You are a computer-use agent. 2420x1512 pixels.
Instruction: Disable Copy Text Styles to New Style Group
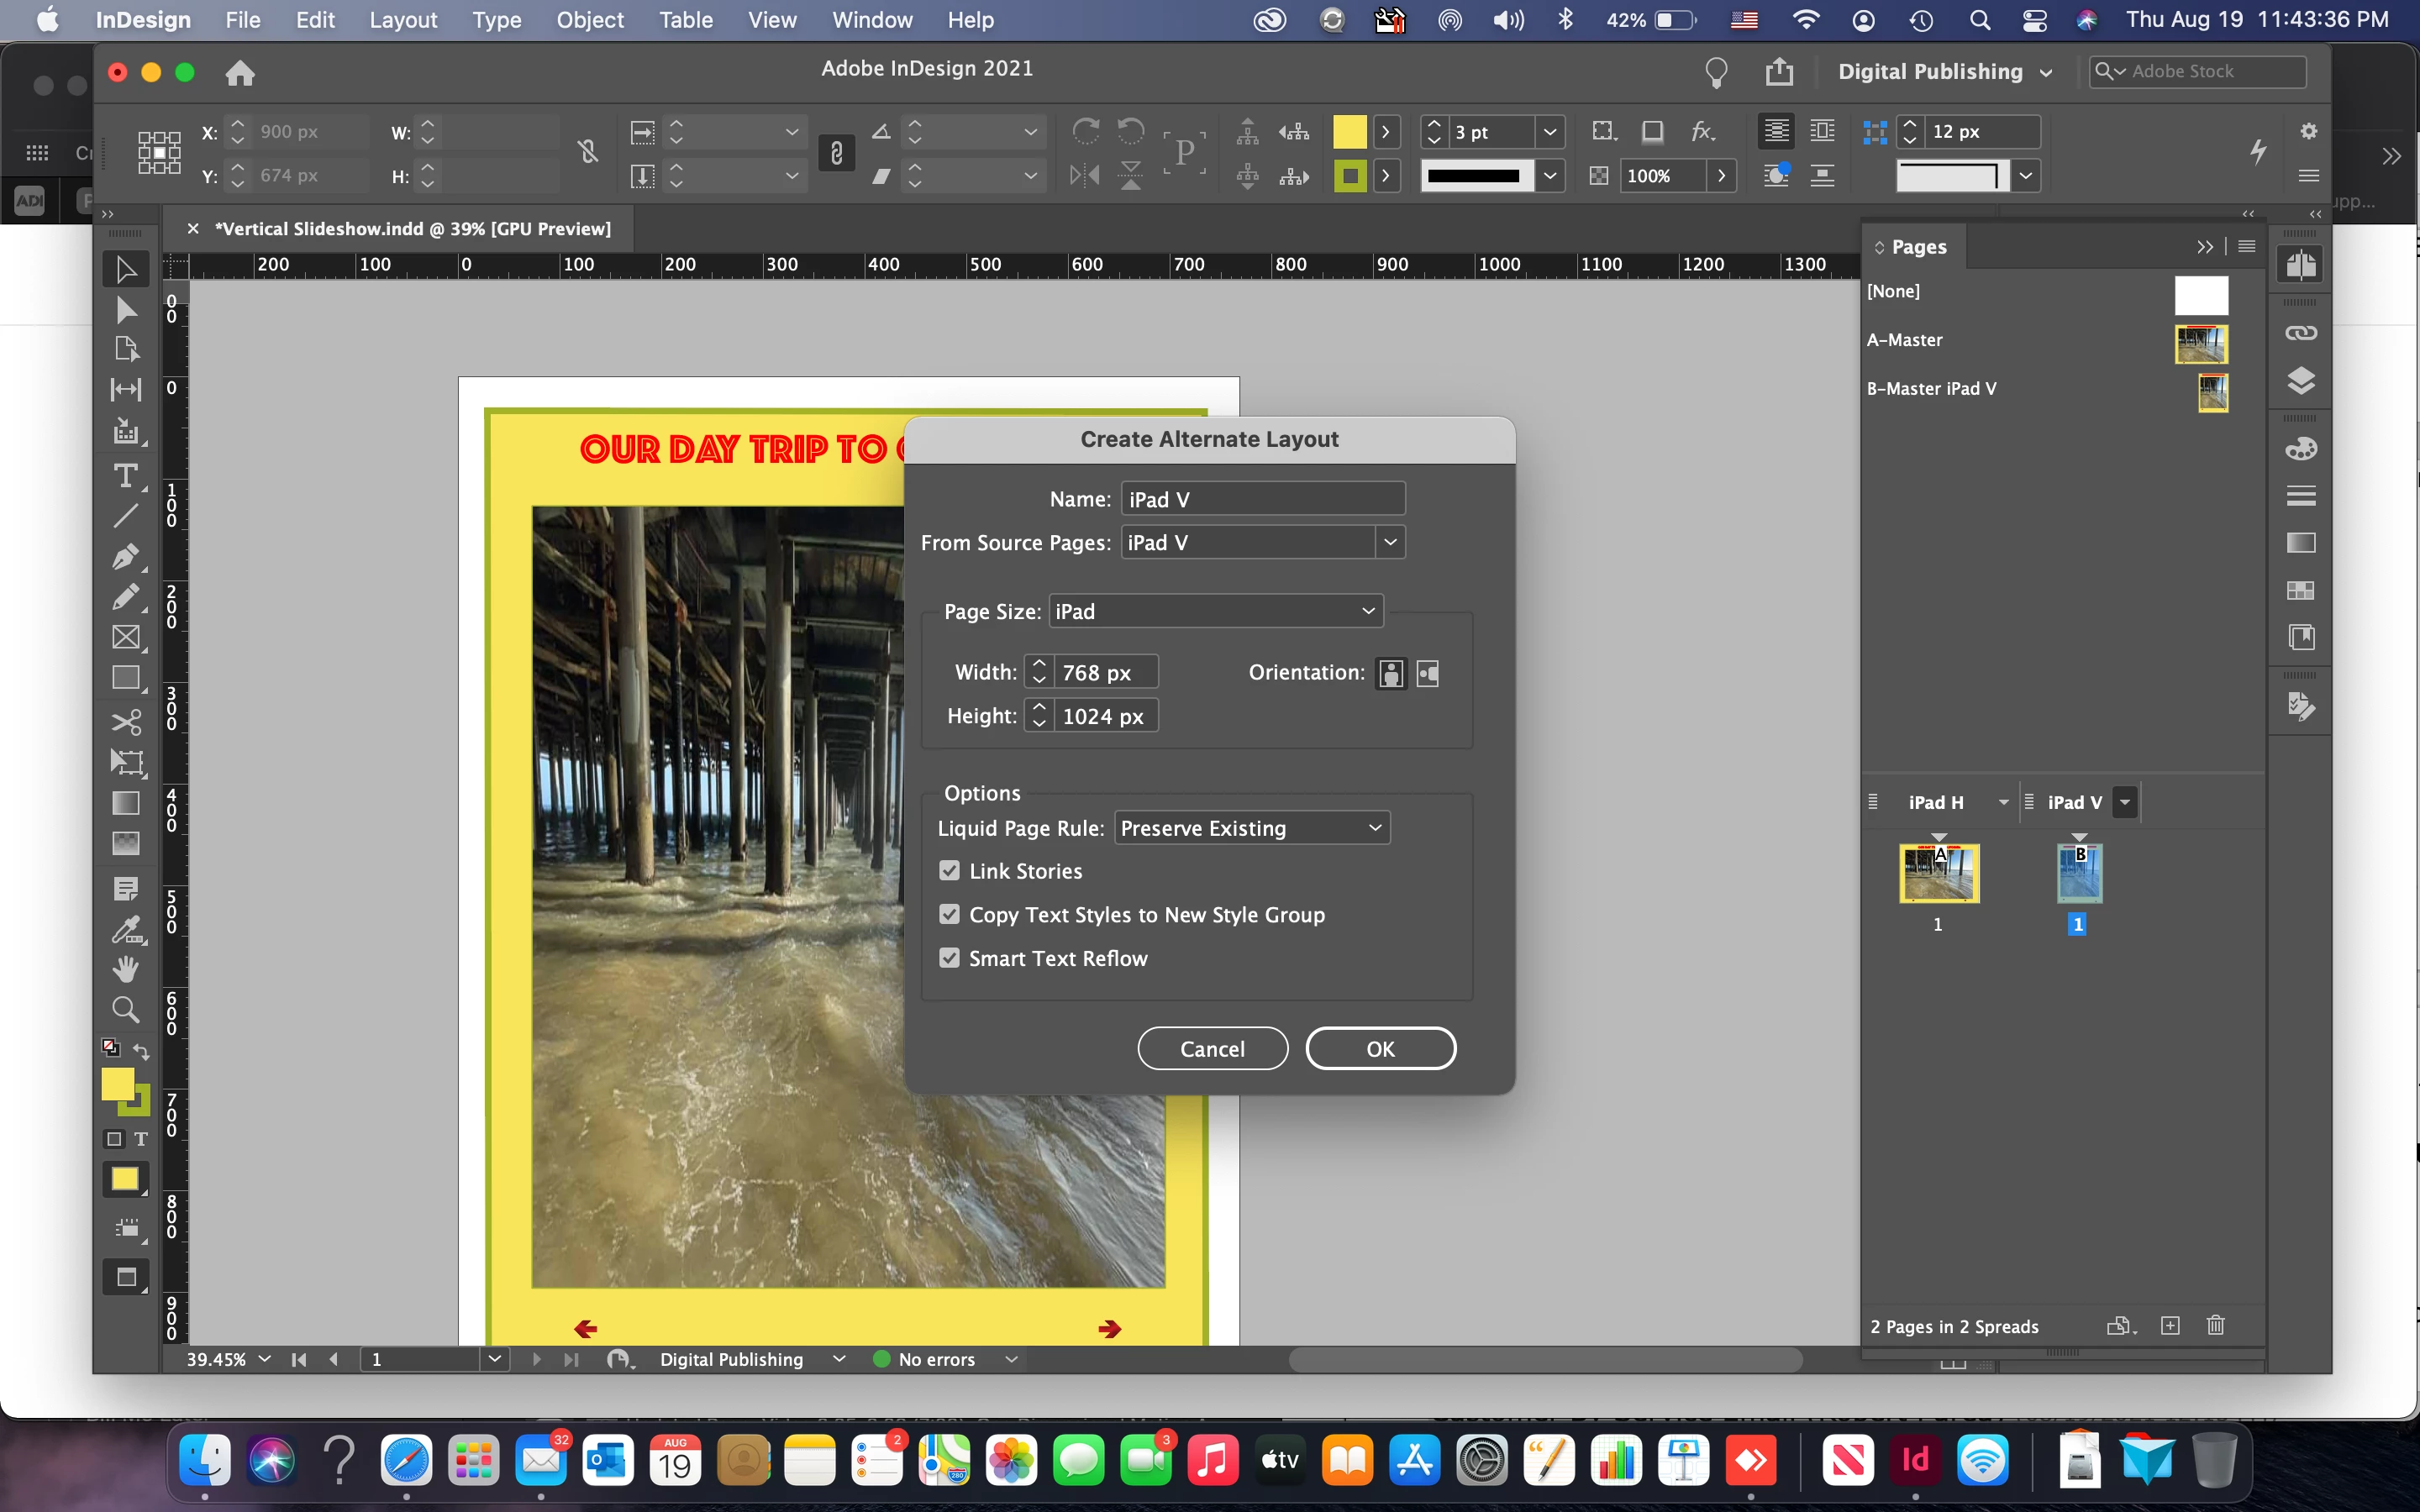tap(950, 915)
